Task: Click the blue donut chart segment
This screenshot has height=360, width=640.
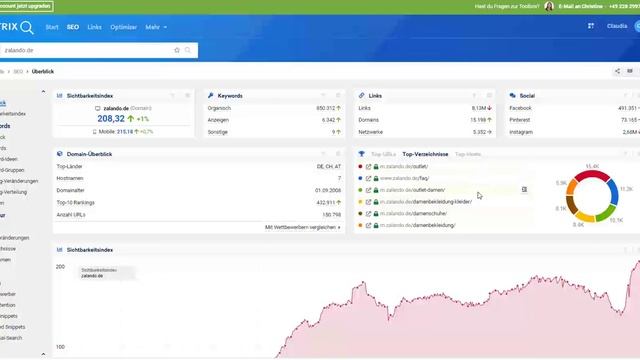Action: tap(613, 193)
